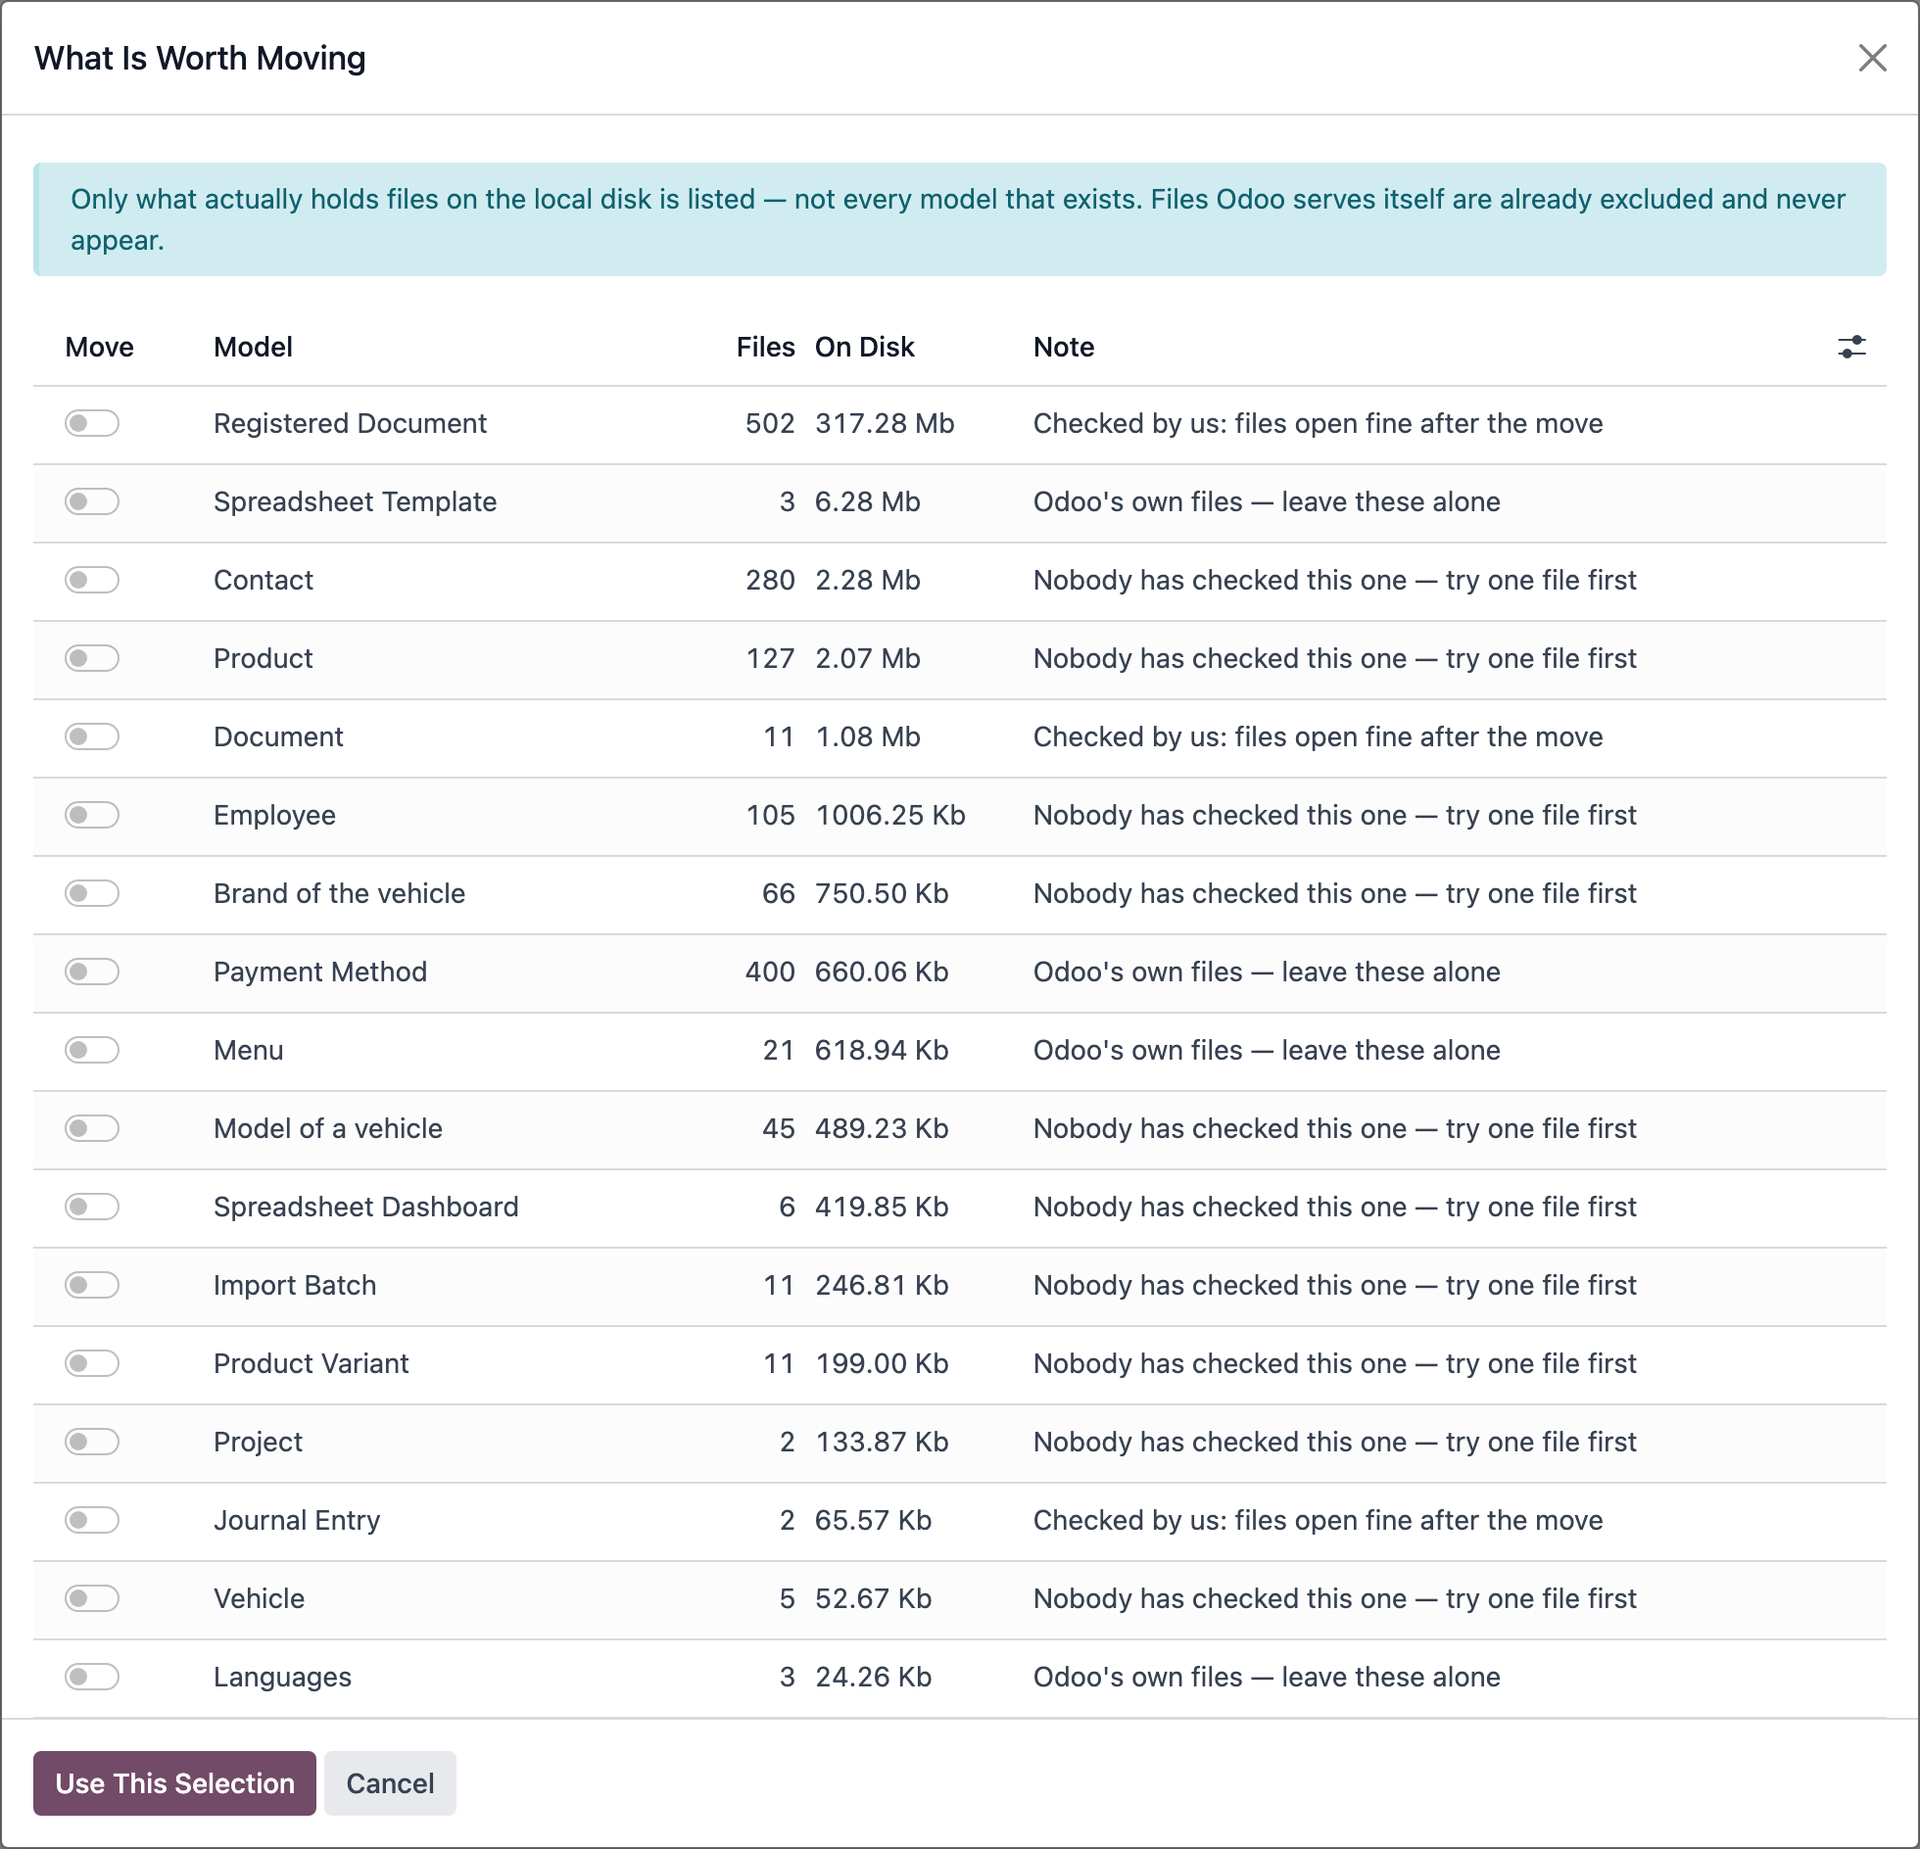The image size is (1920, 1849).
Task: Click the note on the Languages row
Action: click(x=1266, y=1677)
